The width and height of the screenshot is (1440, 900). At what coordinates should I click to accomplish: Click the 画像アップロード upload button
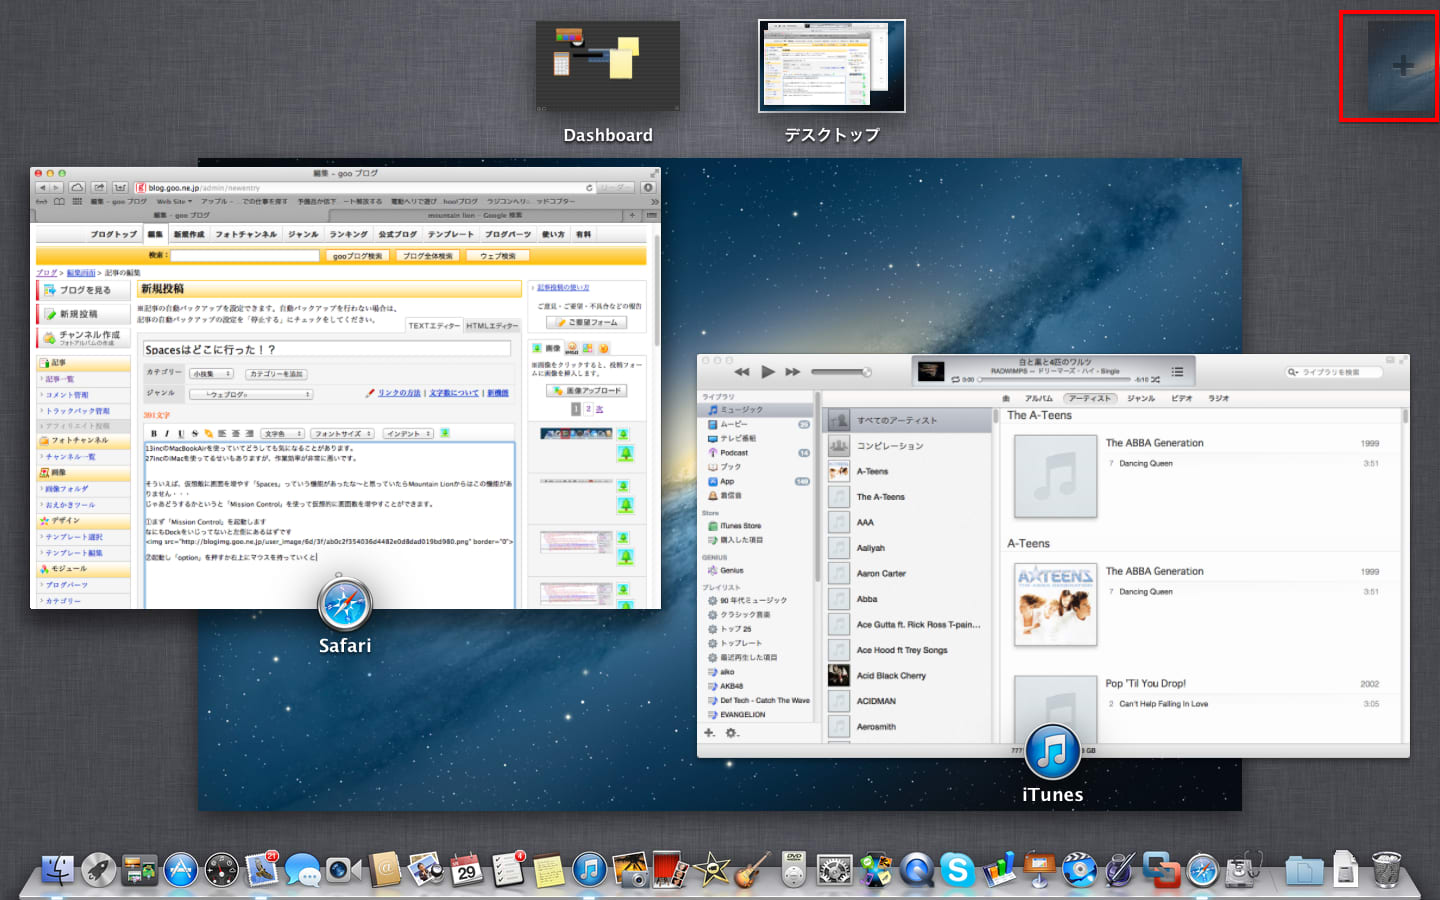(x=587, y=390)
